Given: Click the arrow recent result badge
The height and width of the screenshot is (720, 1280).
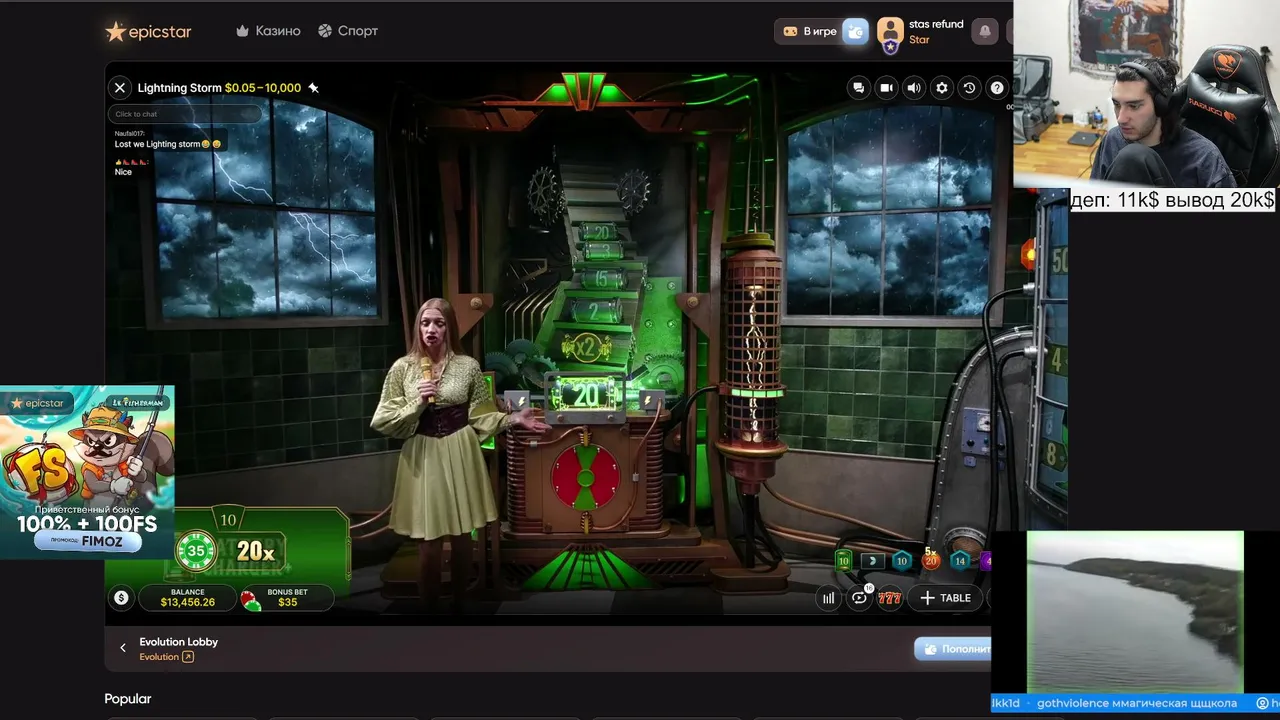Looking at the screenshot, I should [872, 561].
